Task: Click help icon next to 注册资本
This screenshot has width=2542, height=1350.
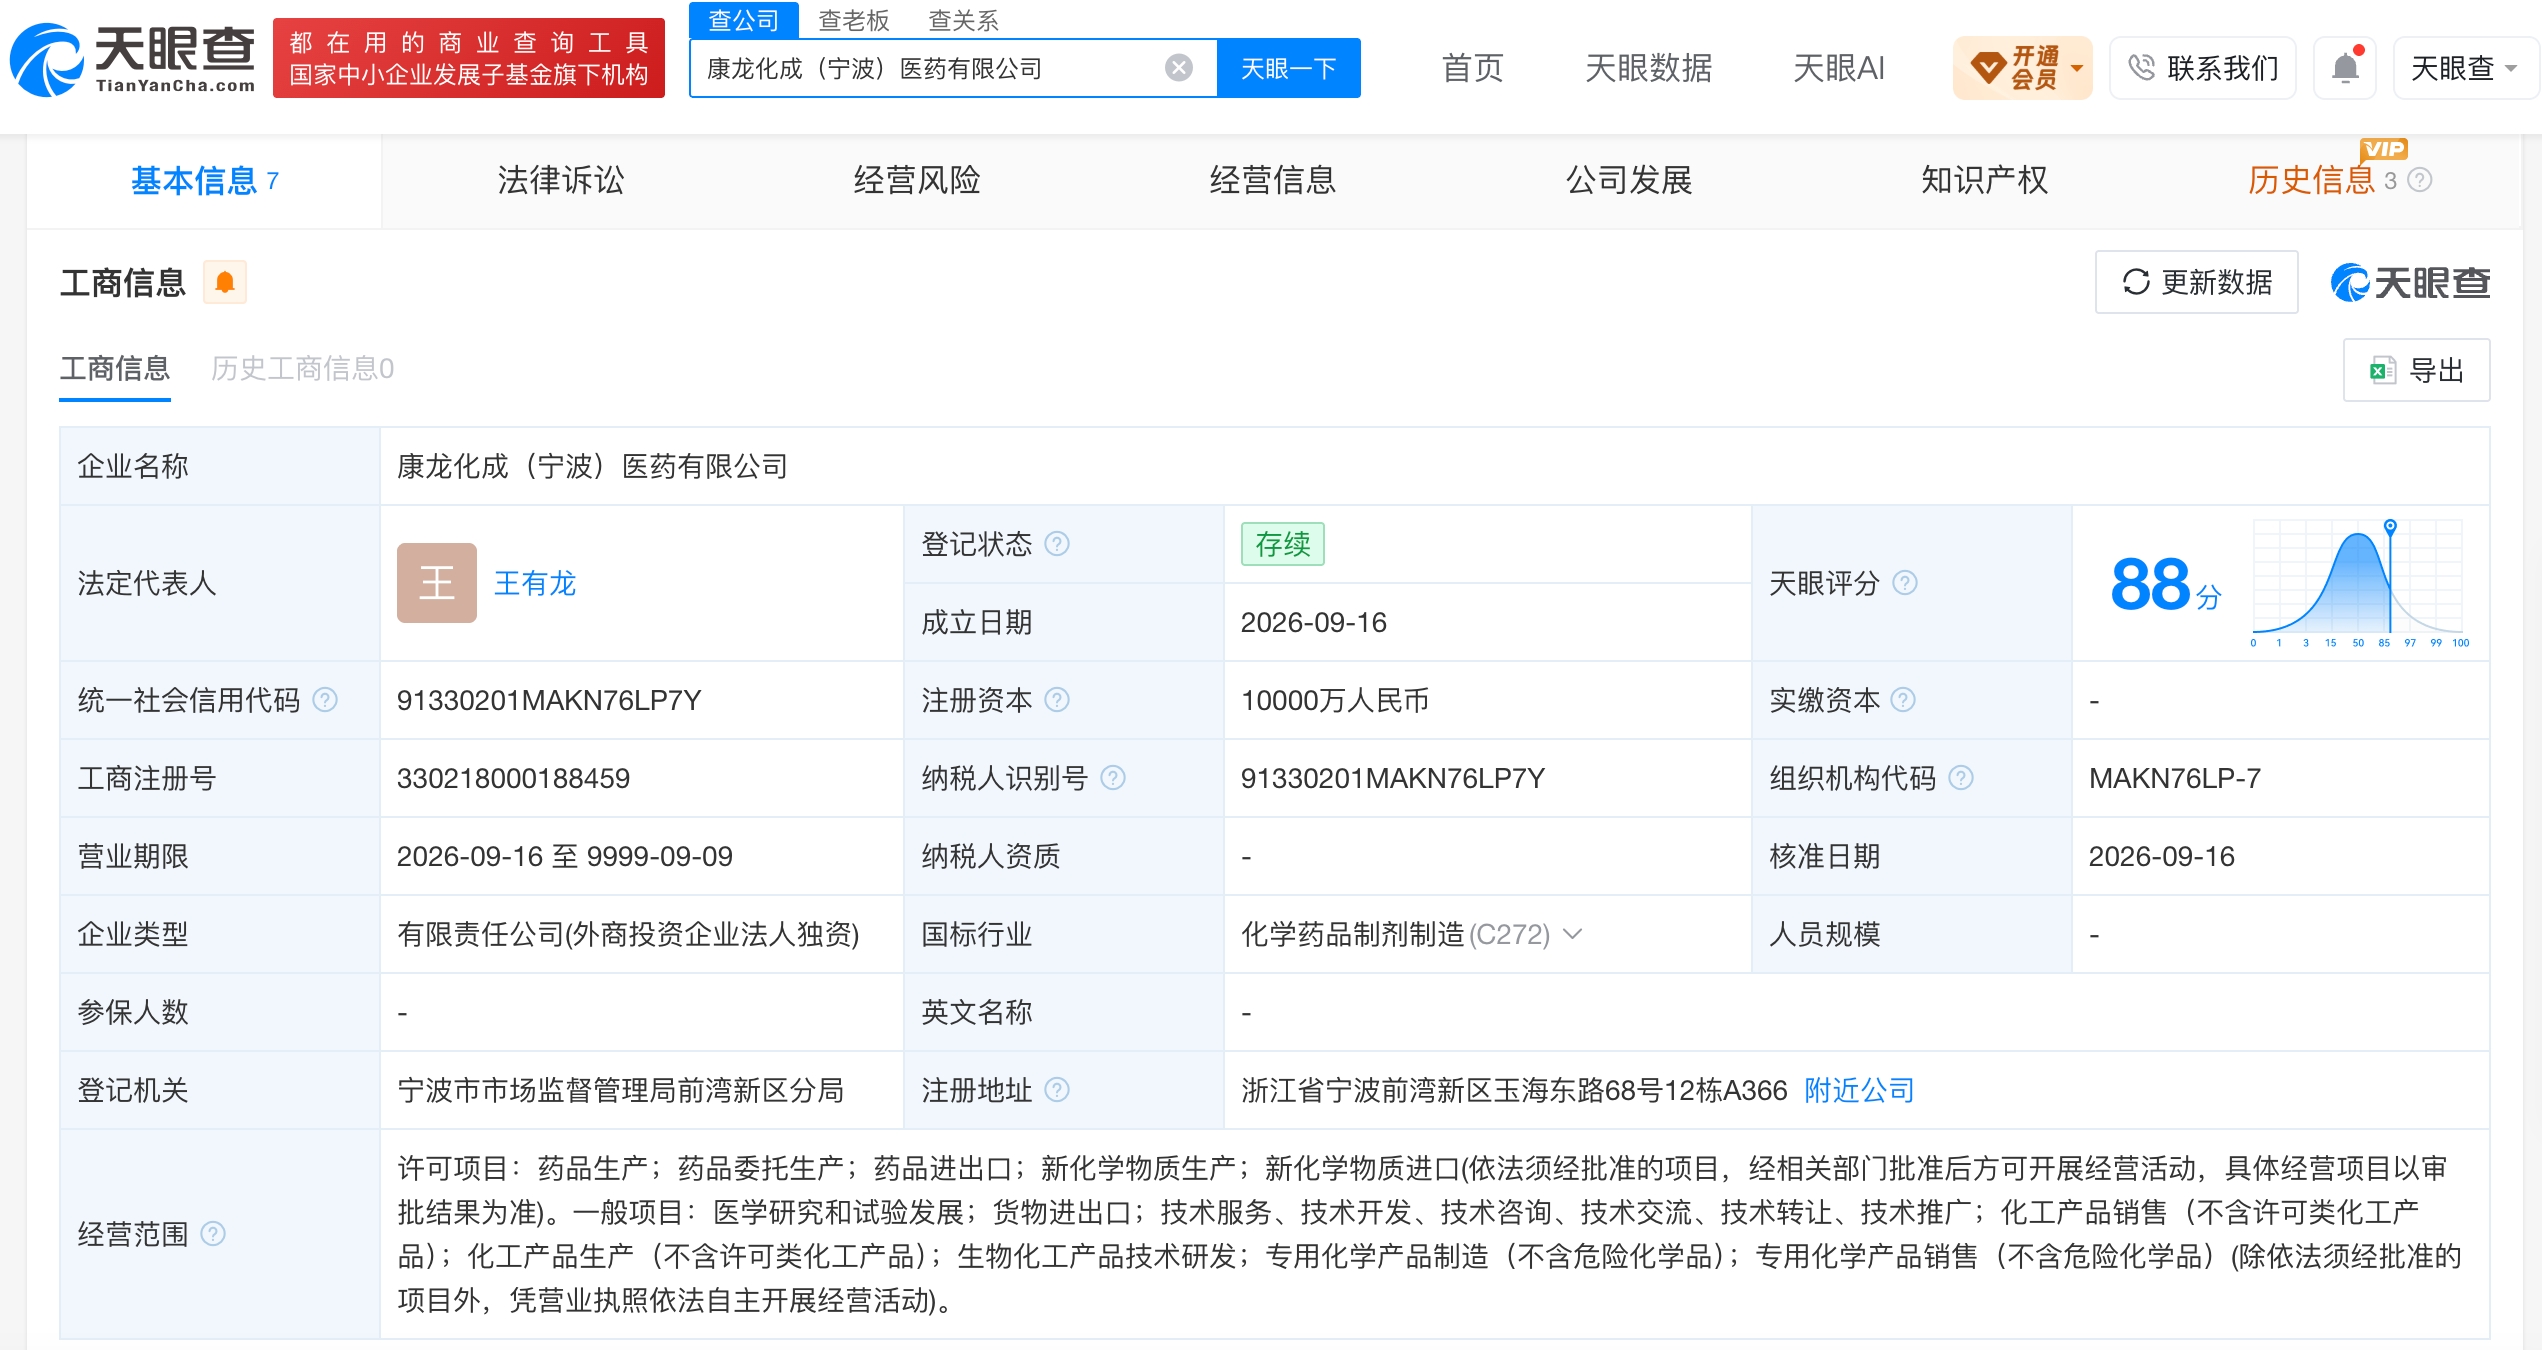Action: tap(1057, 700)
